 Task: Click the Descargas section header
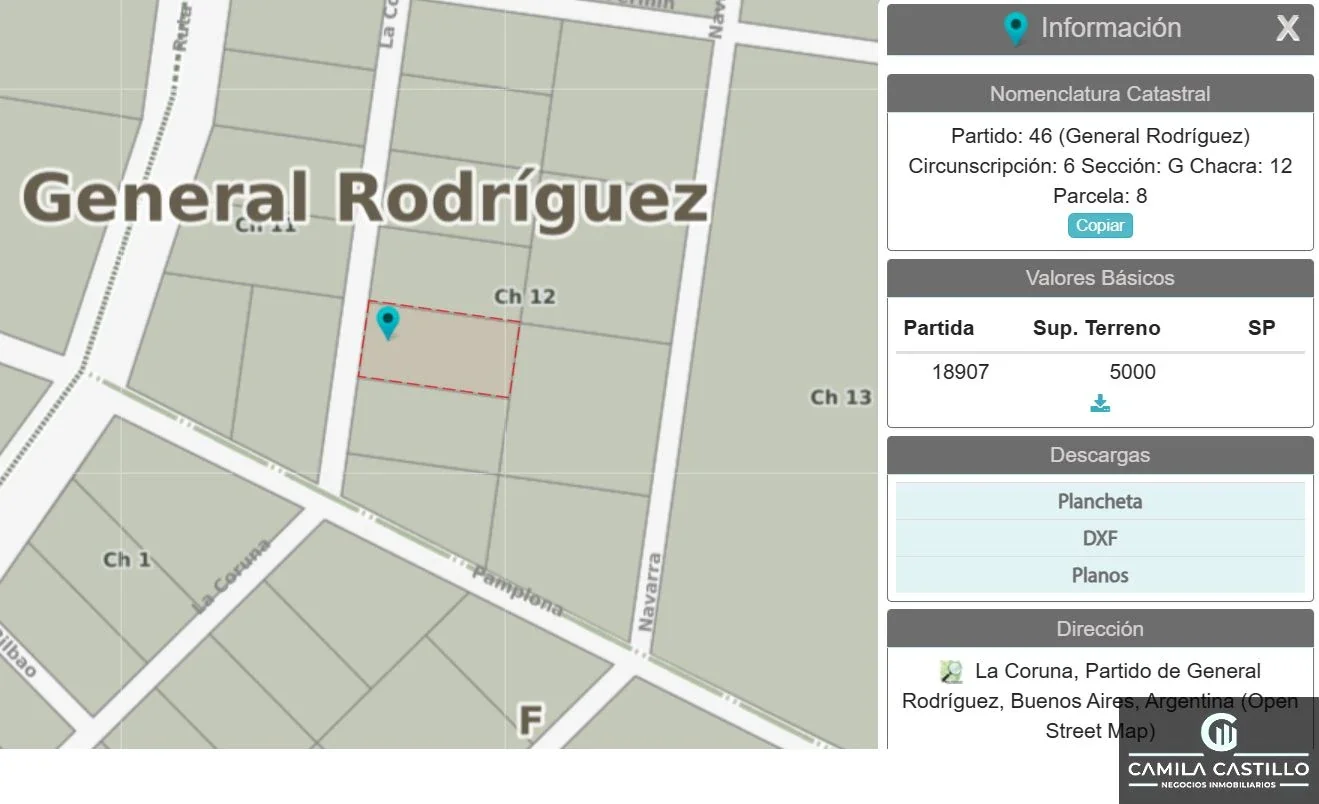click(1100, 455)
